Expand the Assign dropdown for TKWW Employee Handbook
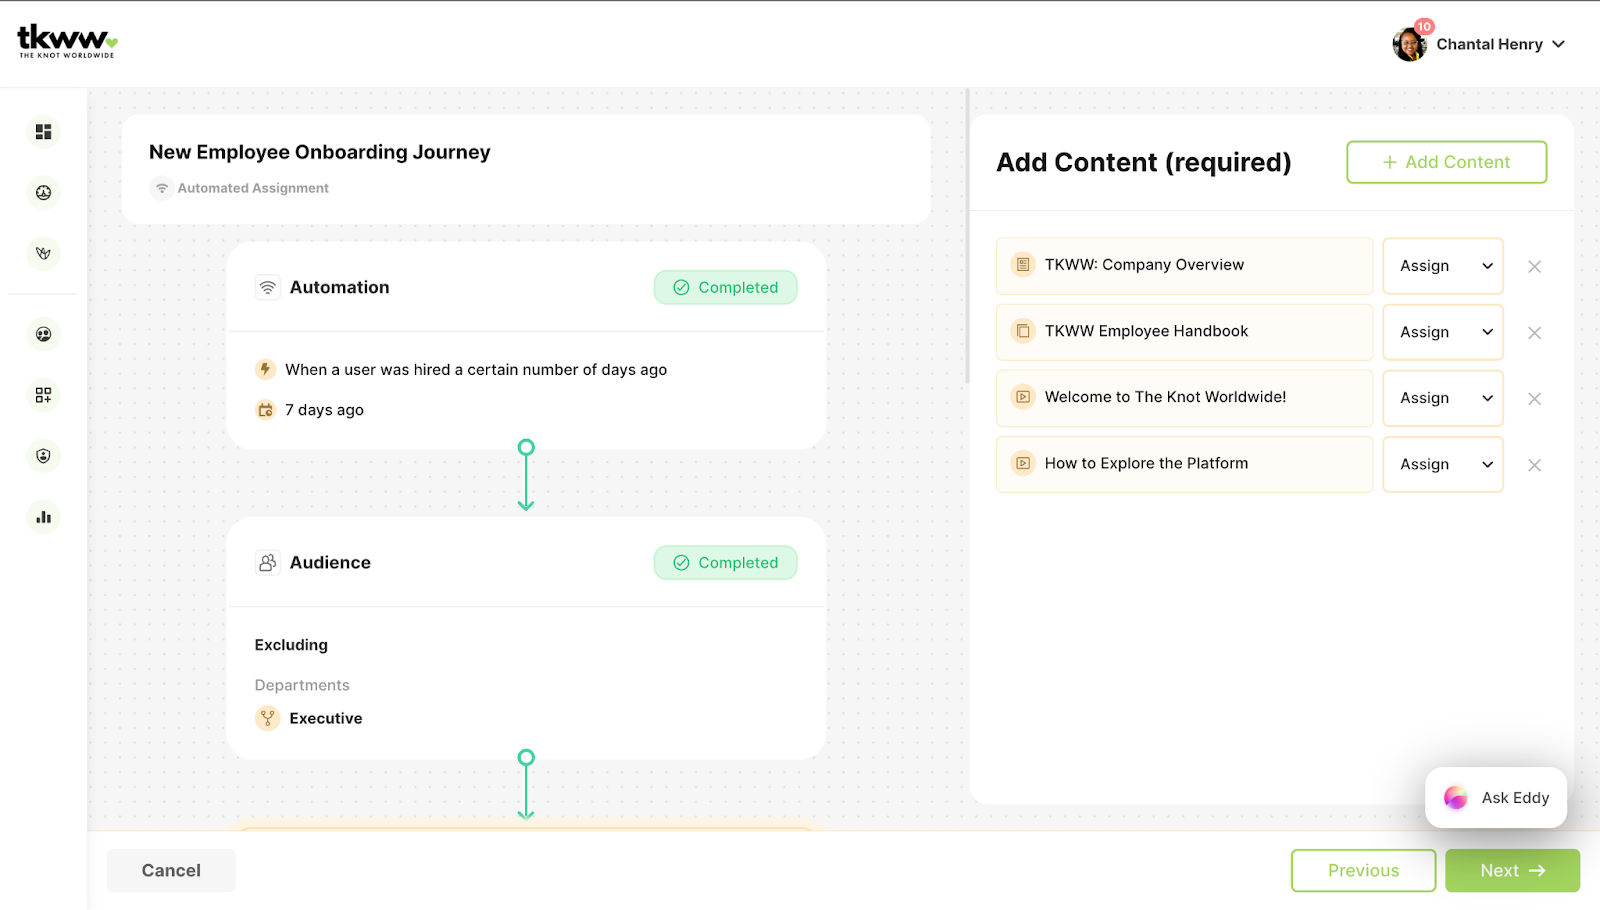1600x910 pixels. [x=1442, y=331]
